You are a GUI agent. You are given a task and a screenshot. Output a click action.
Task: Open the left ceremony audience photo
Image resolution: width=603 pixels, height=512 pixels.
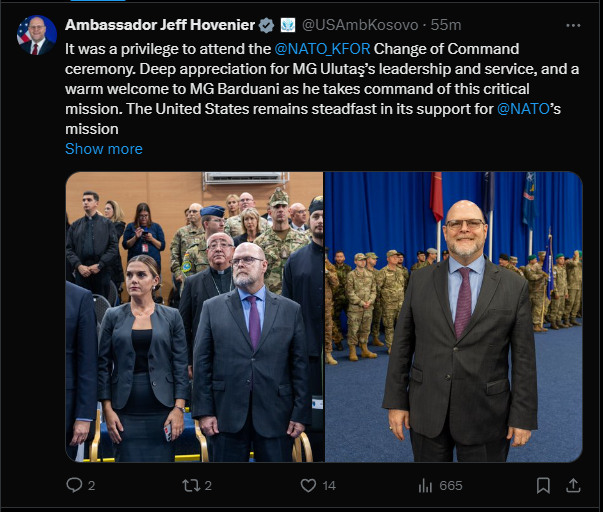(x=194, y=317)
